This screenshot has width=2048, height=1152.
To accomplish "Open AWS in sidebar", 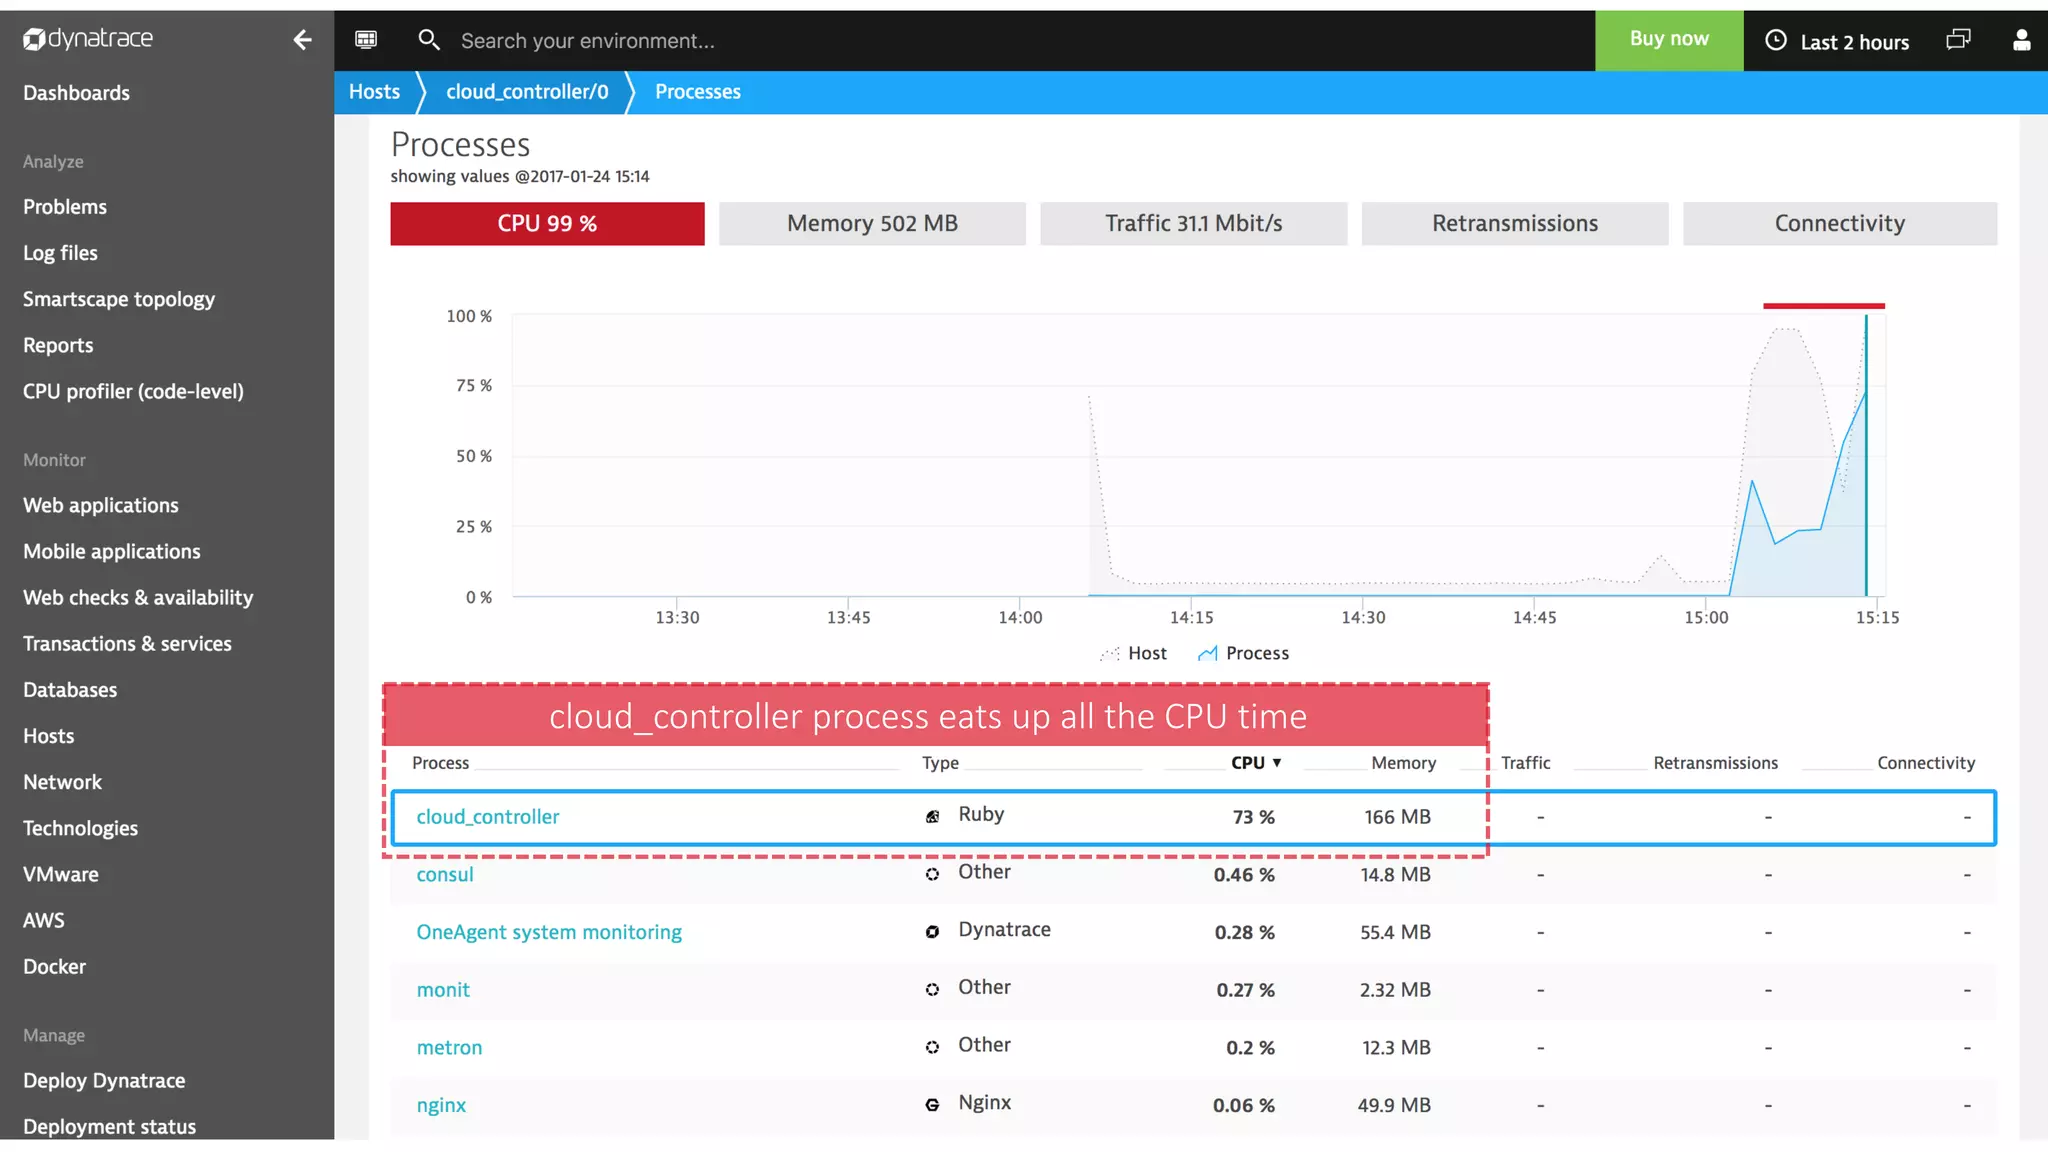I will pos(44,920).
